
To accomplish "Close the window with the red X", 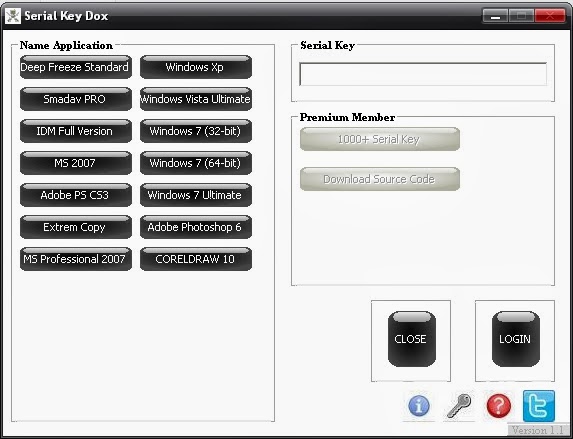I will 550,16.
